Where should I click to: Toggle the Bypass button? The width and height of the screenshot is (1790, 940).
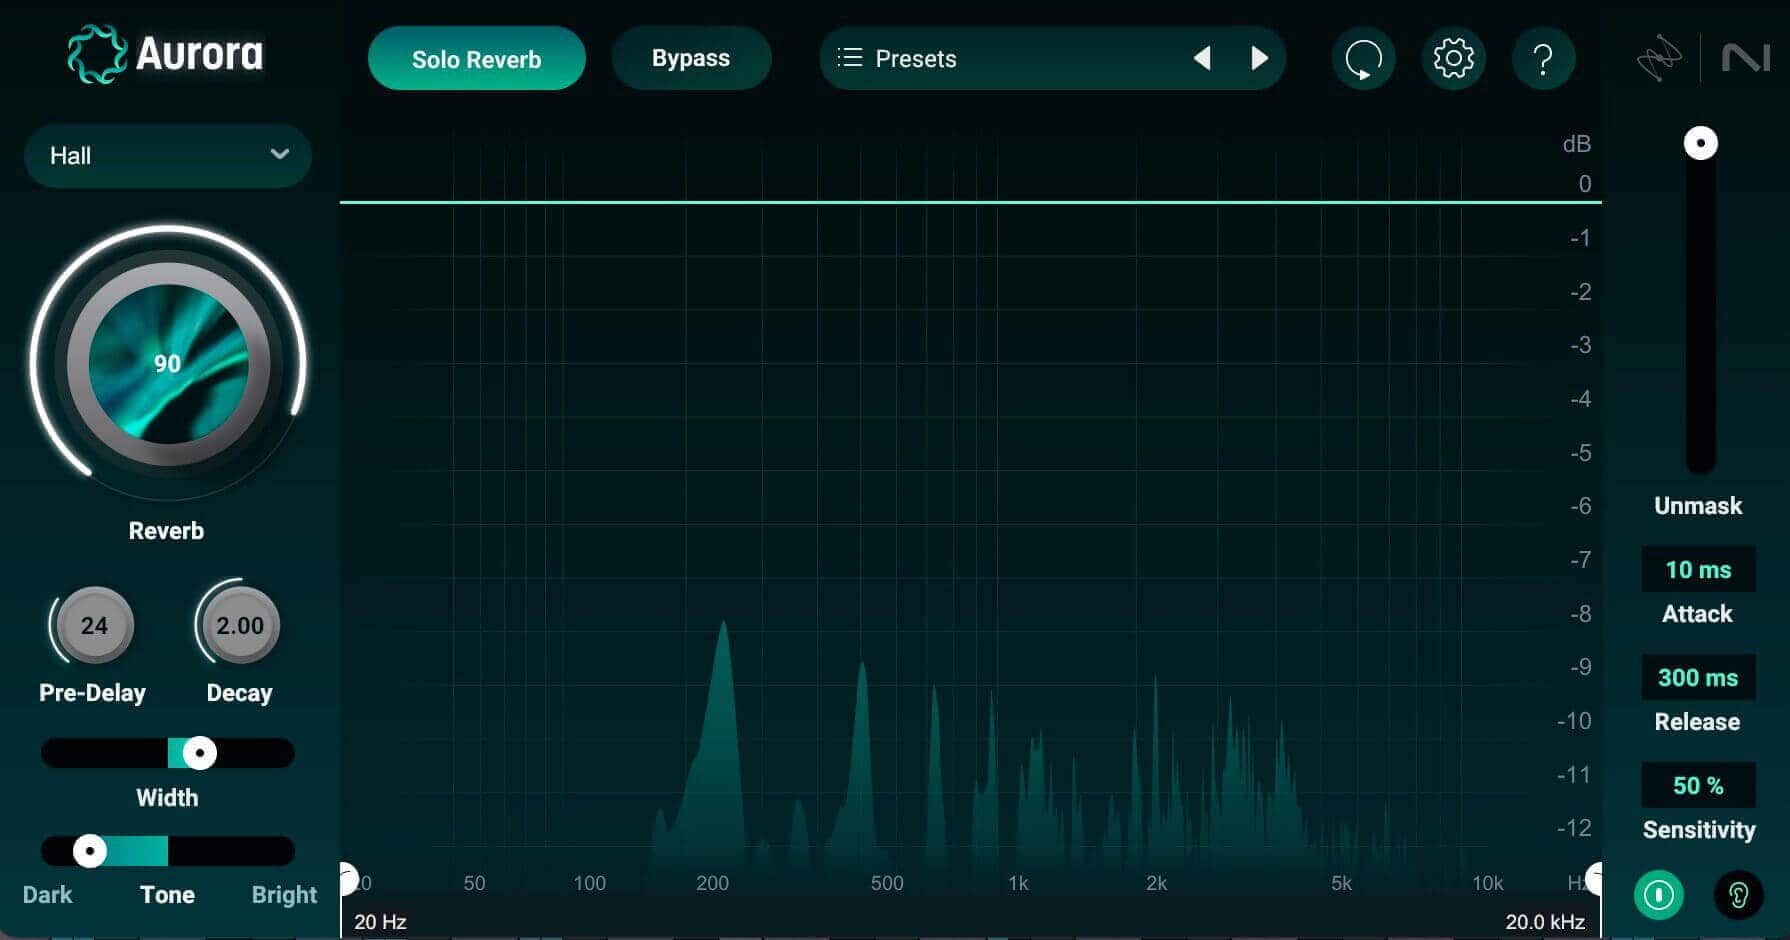tap(691, 58)
